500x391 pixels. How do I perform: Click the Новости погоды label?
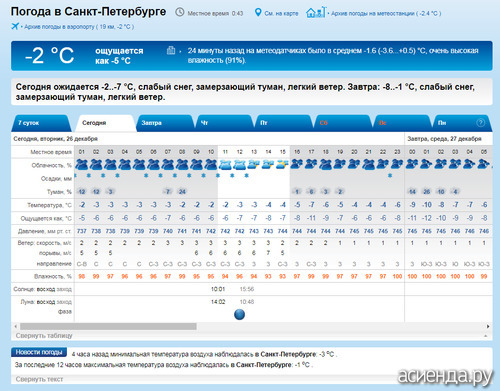pyautogui.click(x=39, y=352)
